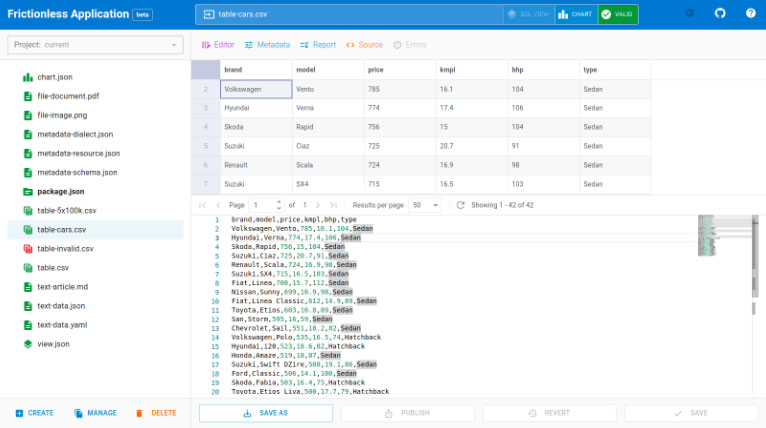Viewport: 766px width, 428px height.
Task: Click the brand column header
Action: point(256,70)
